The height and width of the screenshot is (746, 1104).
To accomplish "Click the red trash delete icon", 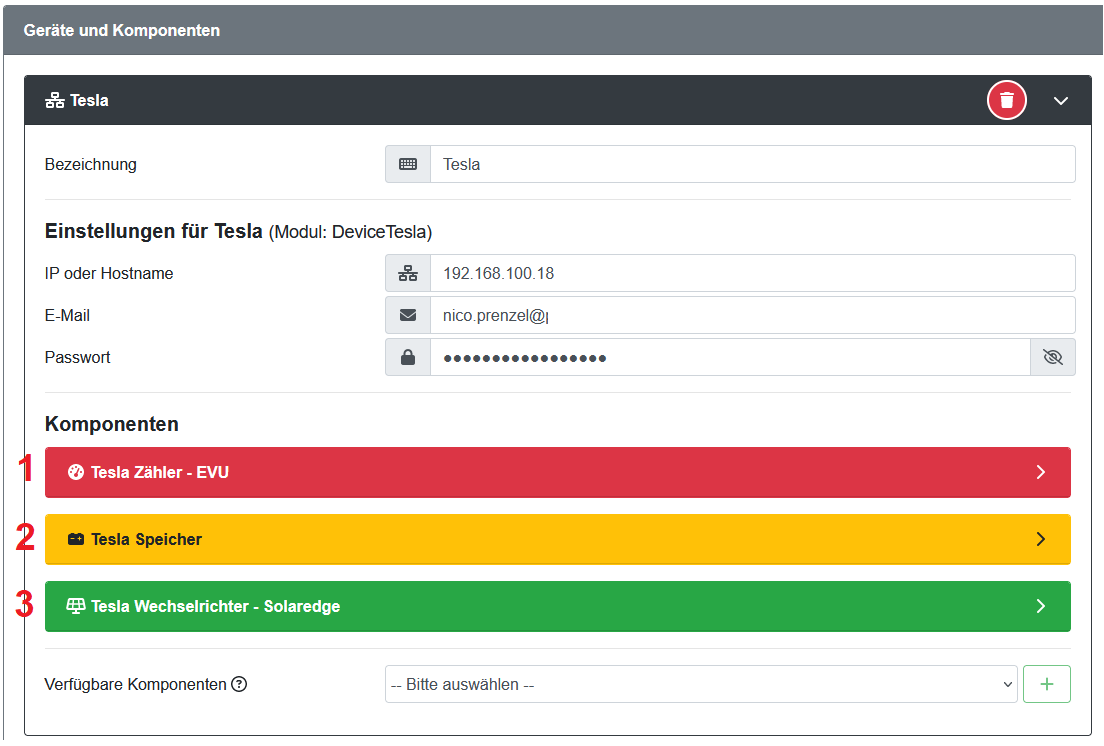I will 1007,100.
